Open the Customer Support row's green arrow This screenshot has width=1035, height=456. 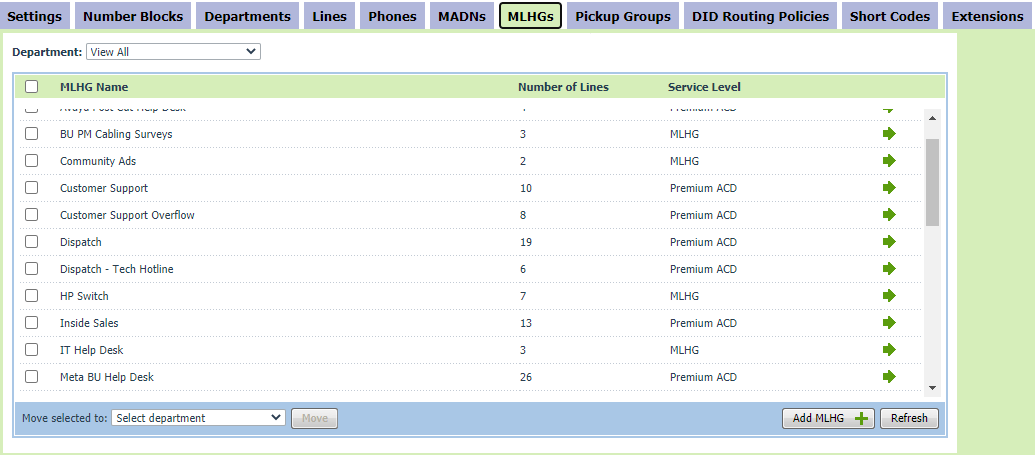pos(889,188)
